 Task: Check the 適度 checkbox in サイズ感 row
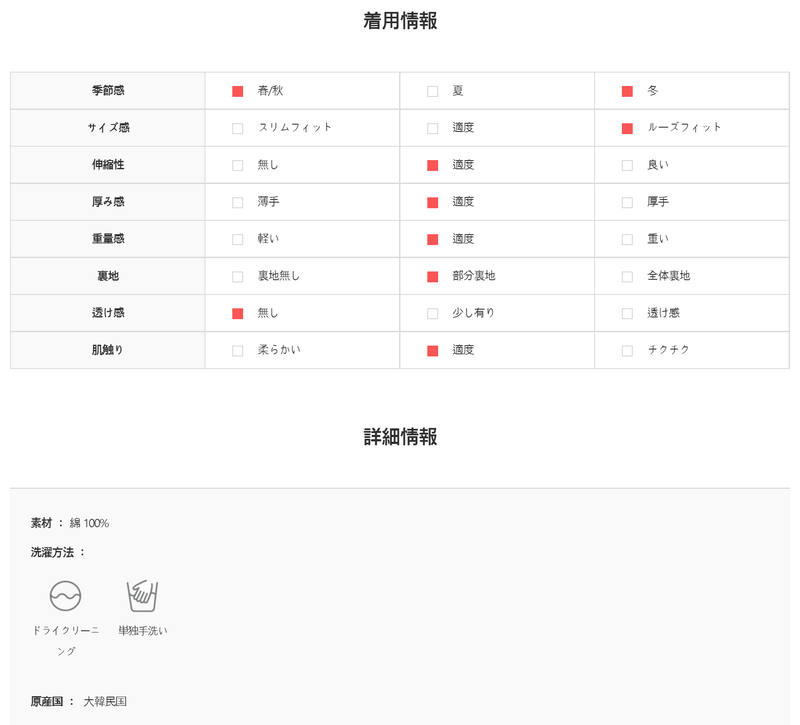[x=432, y=128]
